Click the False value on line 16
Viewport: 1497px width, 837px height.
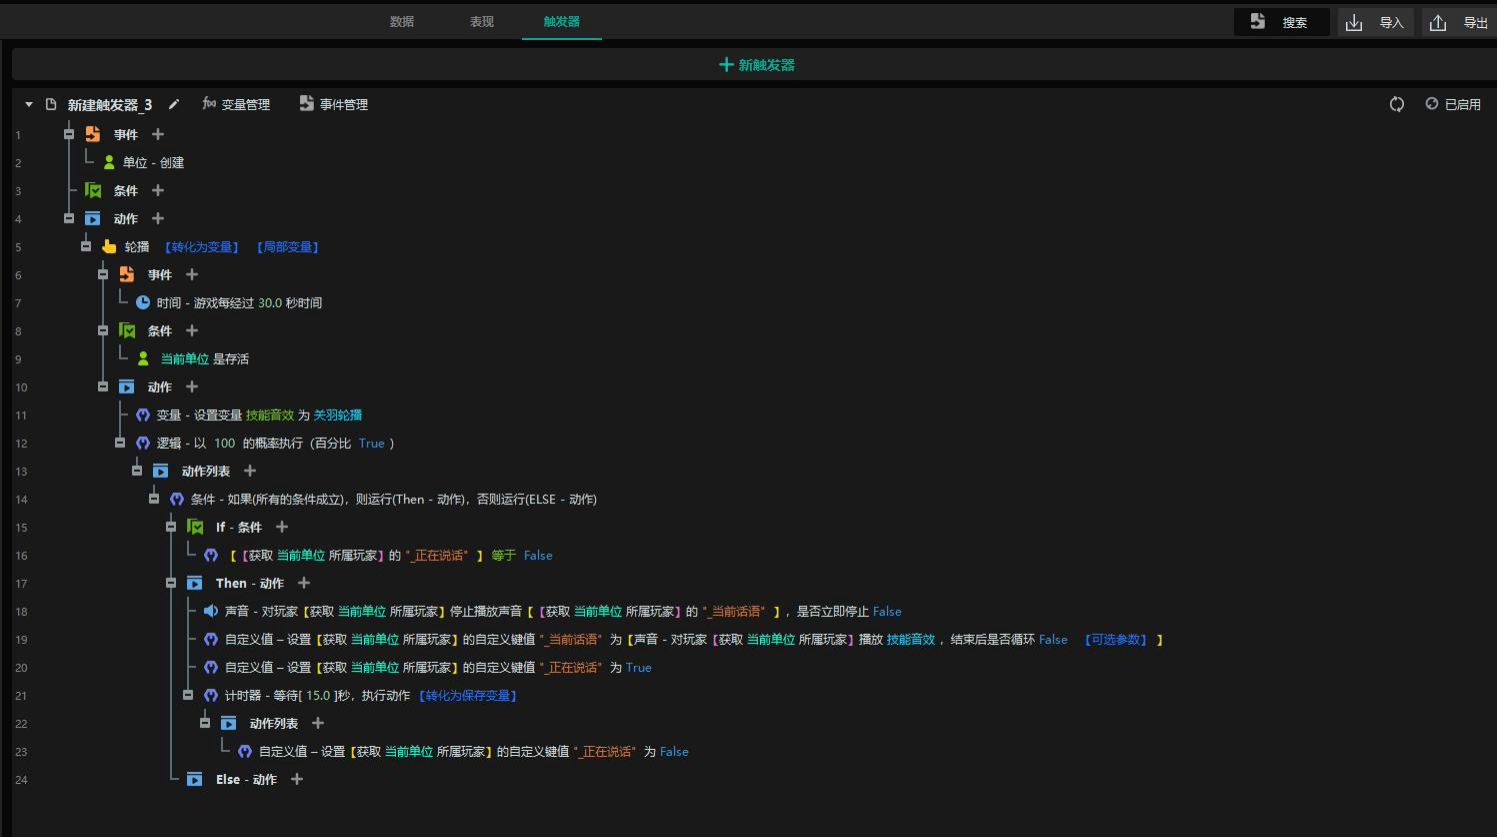point(538,555)
